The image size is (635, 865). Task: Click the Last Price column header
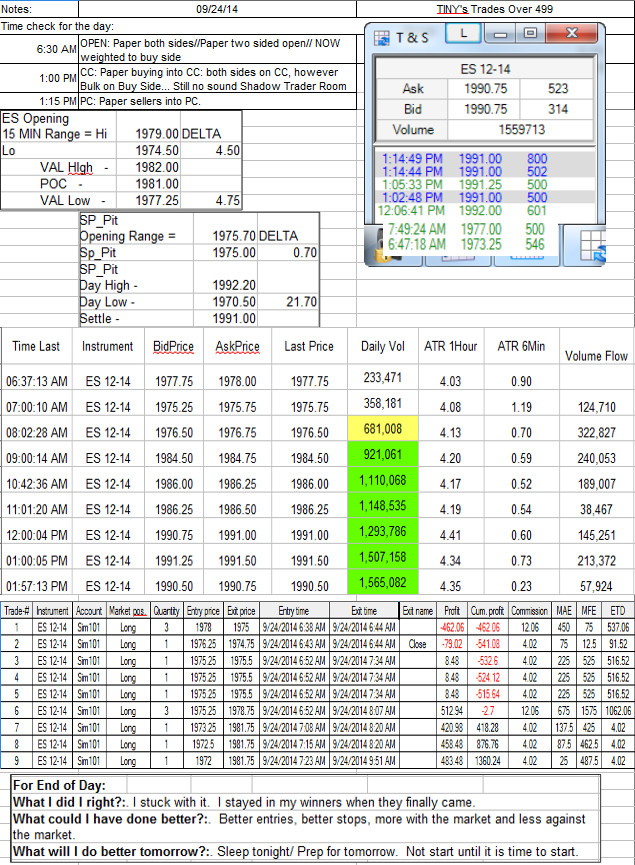pyautogui.click(x=309, y=346)
